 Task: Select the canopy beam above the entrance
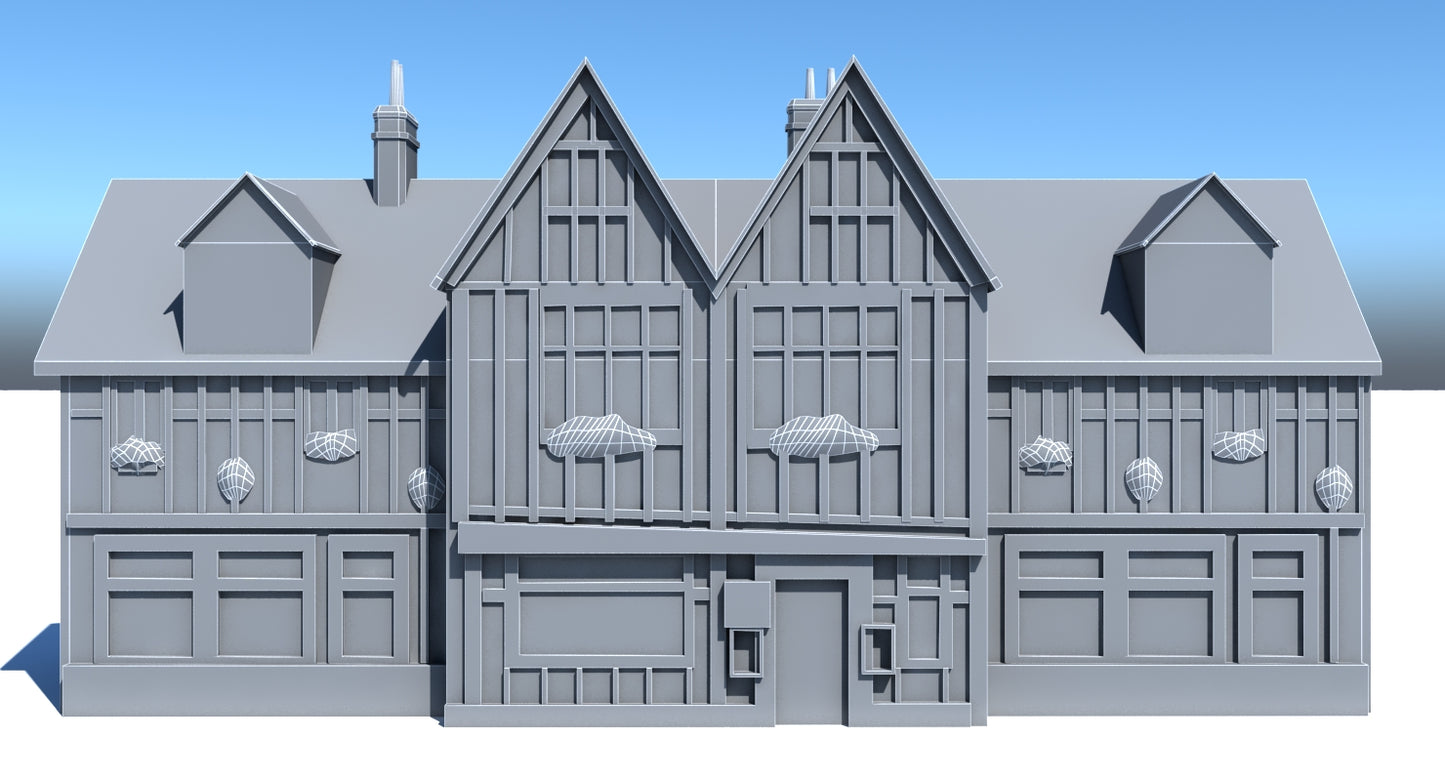[x=720, y=540]
